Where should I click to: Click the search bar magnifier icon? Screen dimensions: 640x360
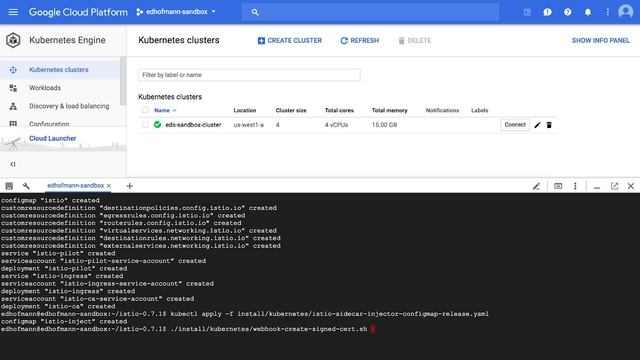pos(255,12)
